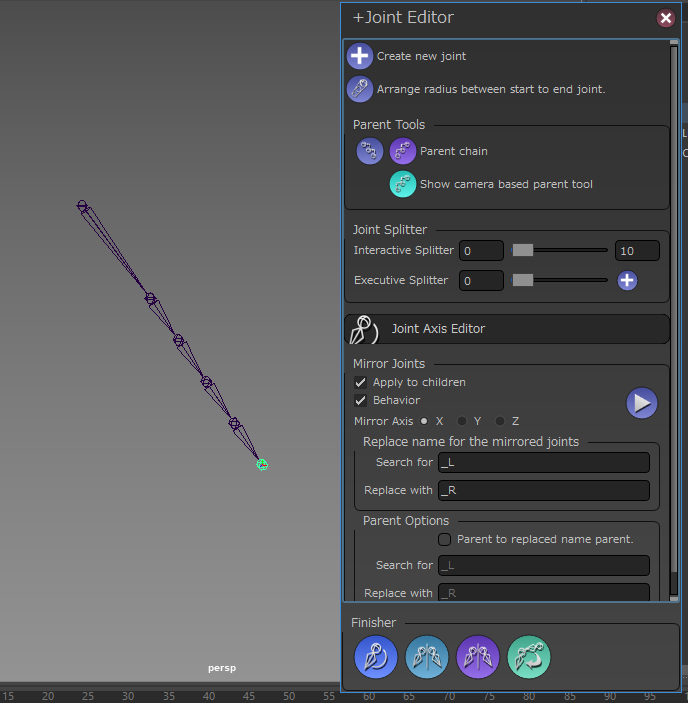Image resolution: width=688 pixels, height=703 pixels.
Task: Click the purple Parent chain icon
Action: pyautogui.click(x=402, y=151)
